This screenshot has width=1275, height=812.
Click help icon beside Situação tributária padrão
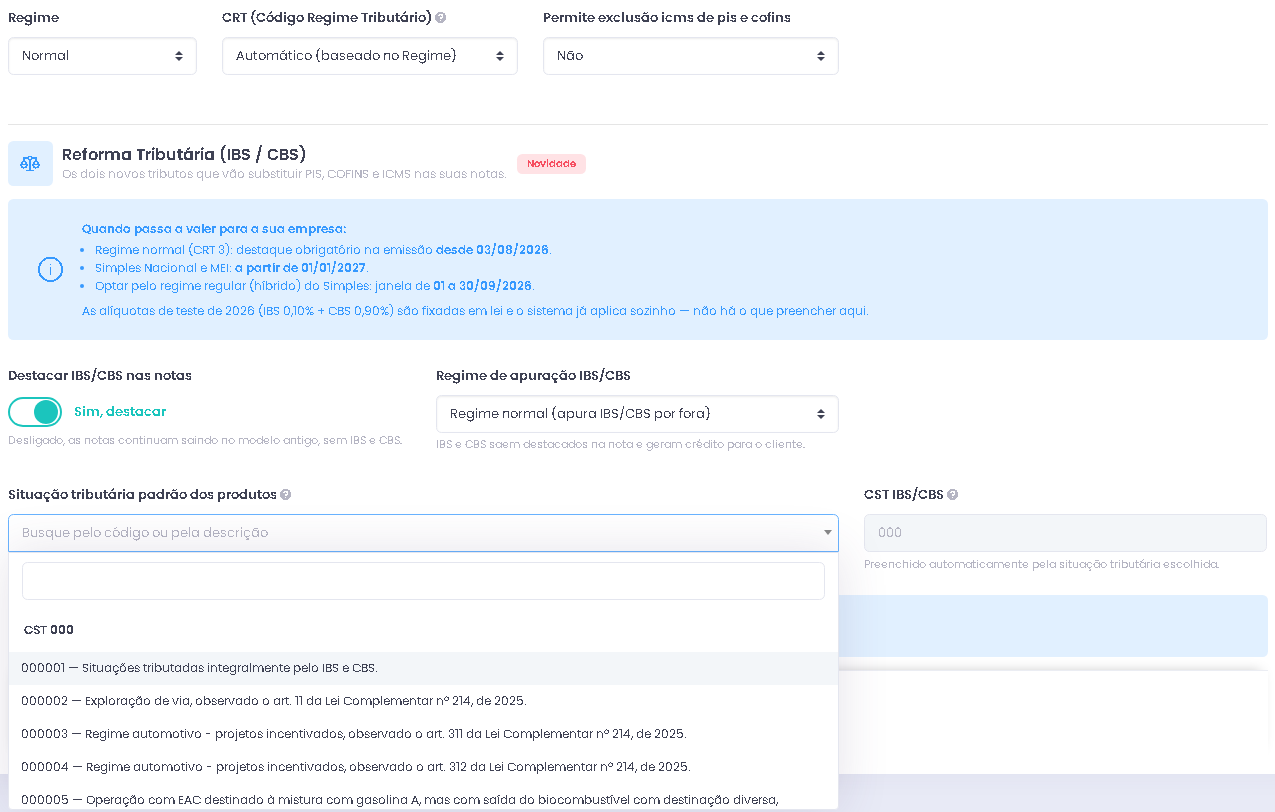click(286, 495)
